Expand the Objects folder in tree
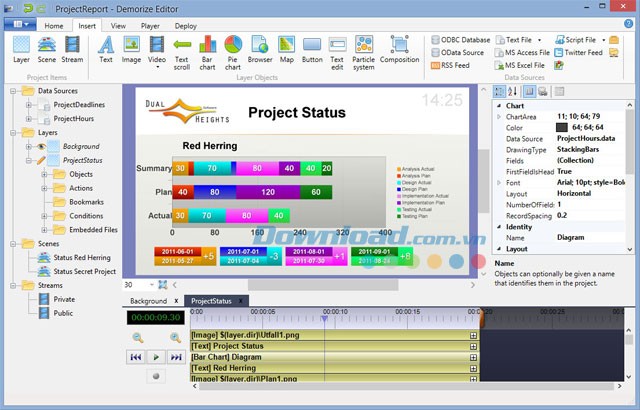Image resolution: width=640 pixels, height=410 pixels. (x=44, y=174)
